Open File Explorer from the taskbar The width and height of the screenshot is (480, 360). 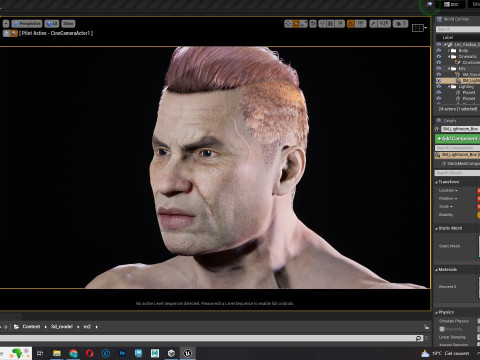coord(57,353)
